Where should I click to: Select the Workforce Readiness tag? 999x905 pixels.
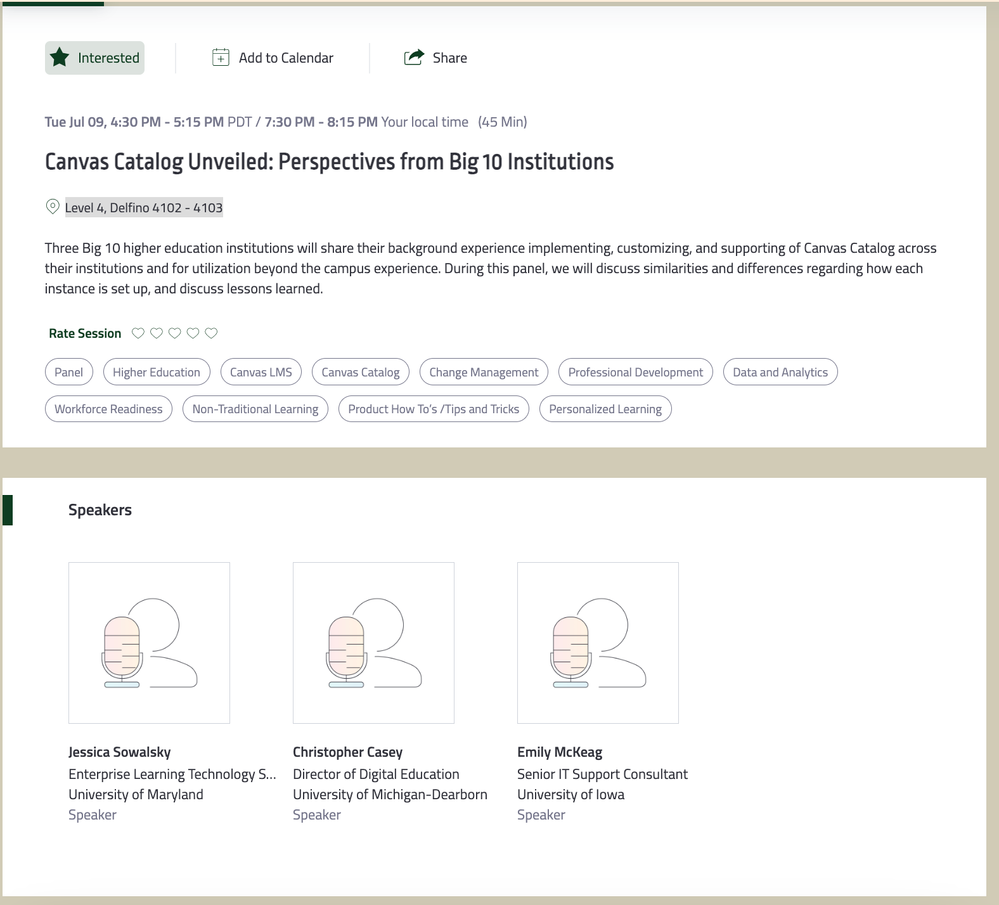108,409
